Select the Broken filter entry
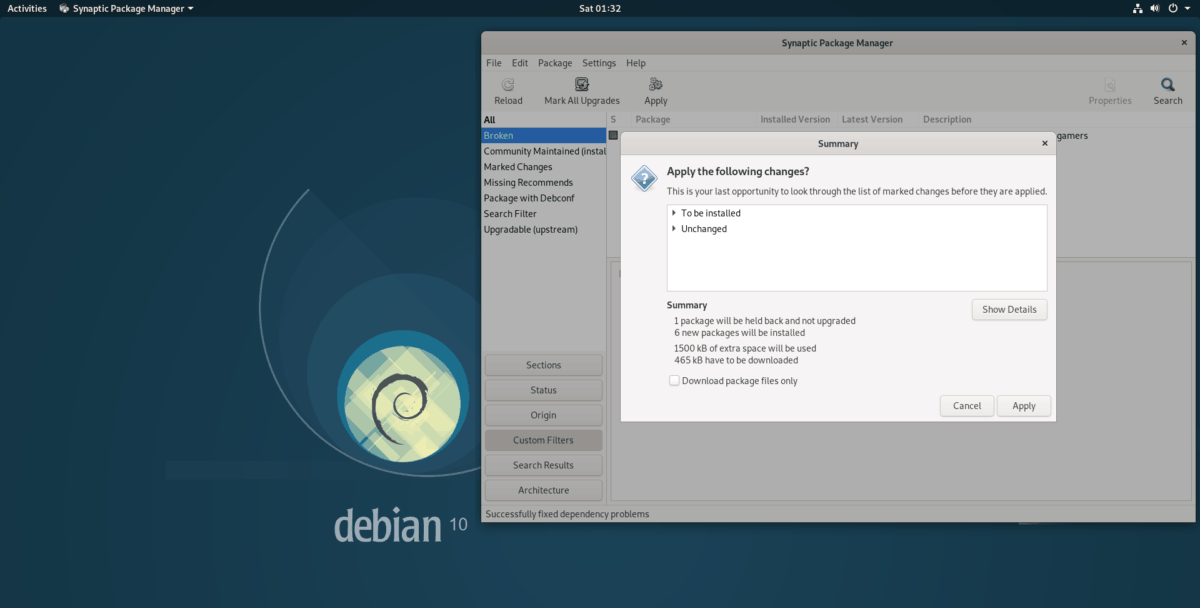The width and height of the screenshot is (1200, 608). [544, 135]
